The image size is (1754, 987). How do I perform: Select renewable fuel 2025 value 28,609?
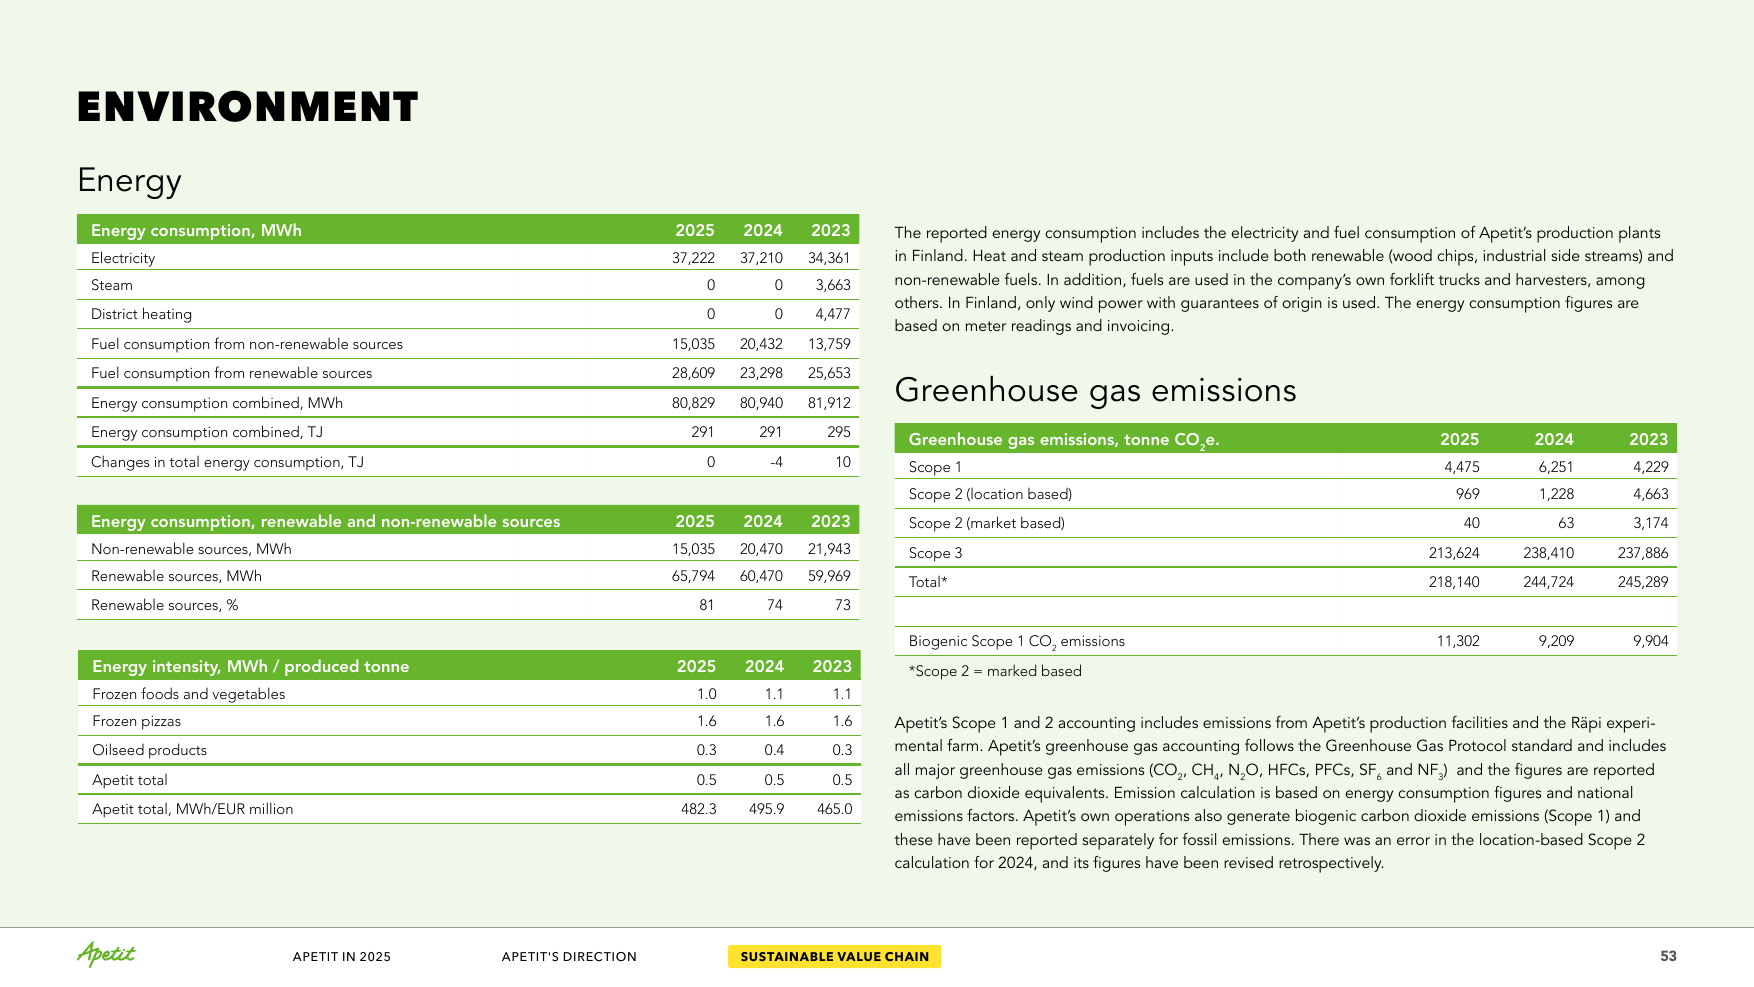(693, 373)
